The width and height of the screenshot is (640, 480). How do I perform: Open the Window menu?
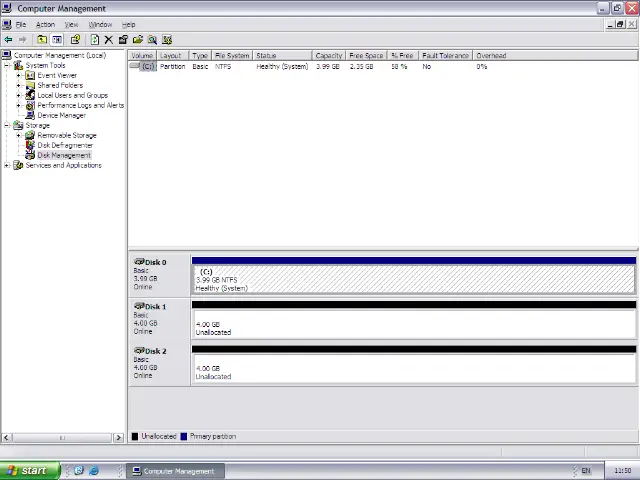(x=100, y=25)
